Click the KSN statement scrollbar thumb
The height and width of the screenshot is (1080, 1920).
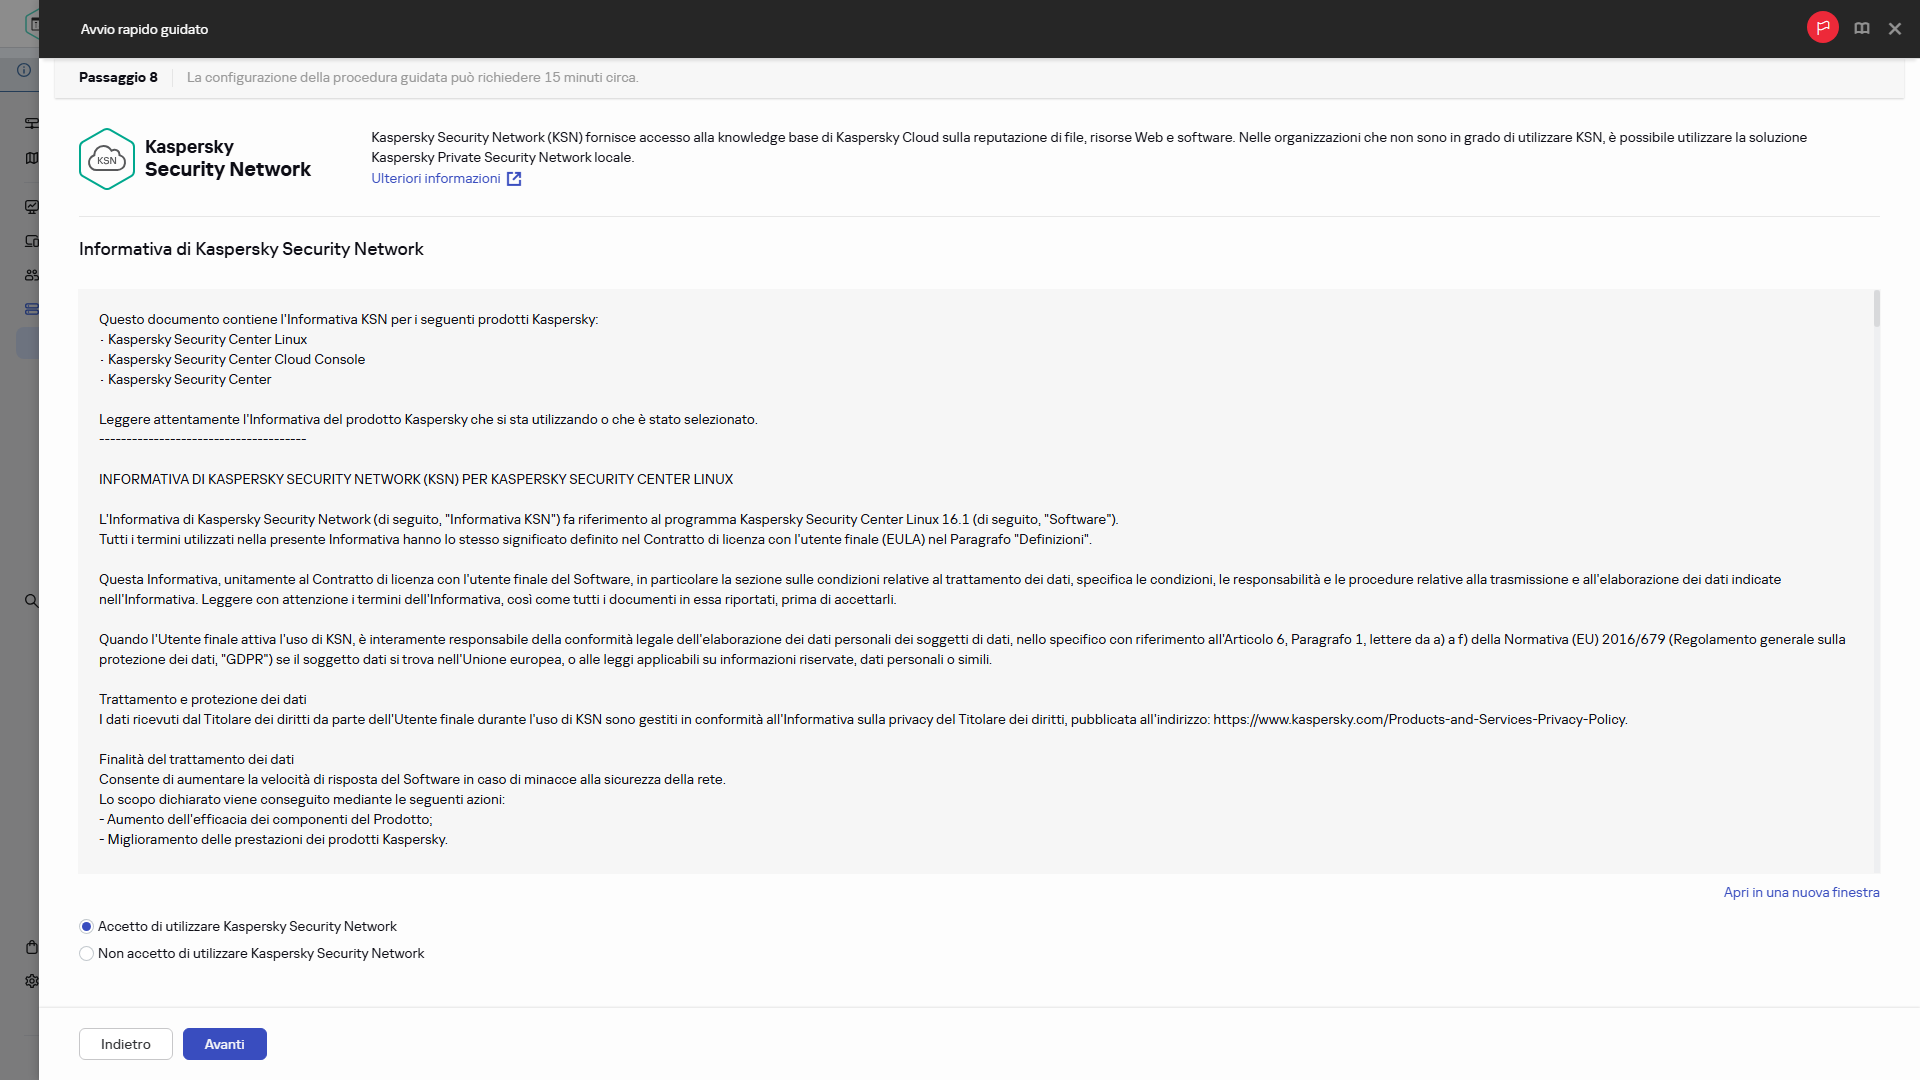click(1877, 309)
